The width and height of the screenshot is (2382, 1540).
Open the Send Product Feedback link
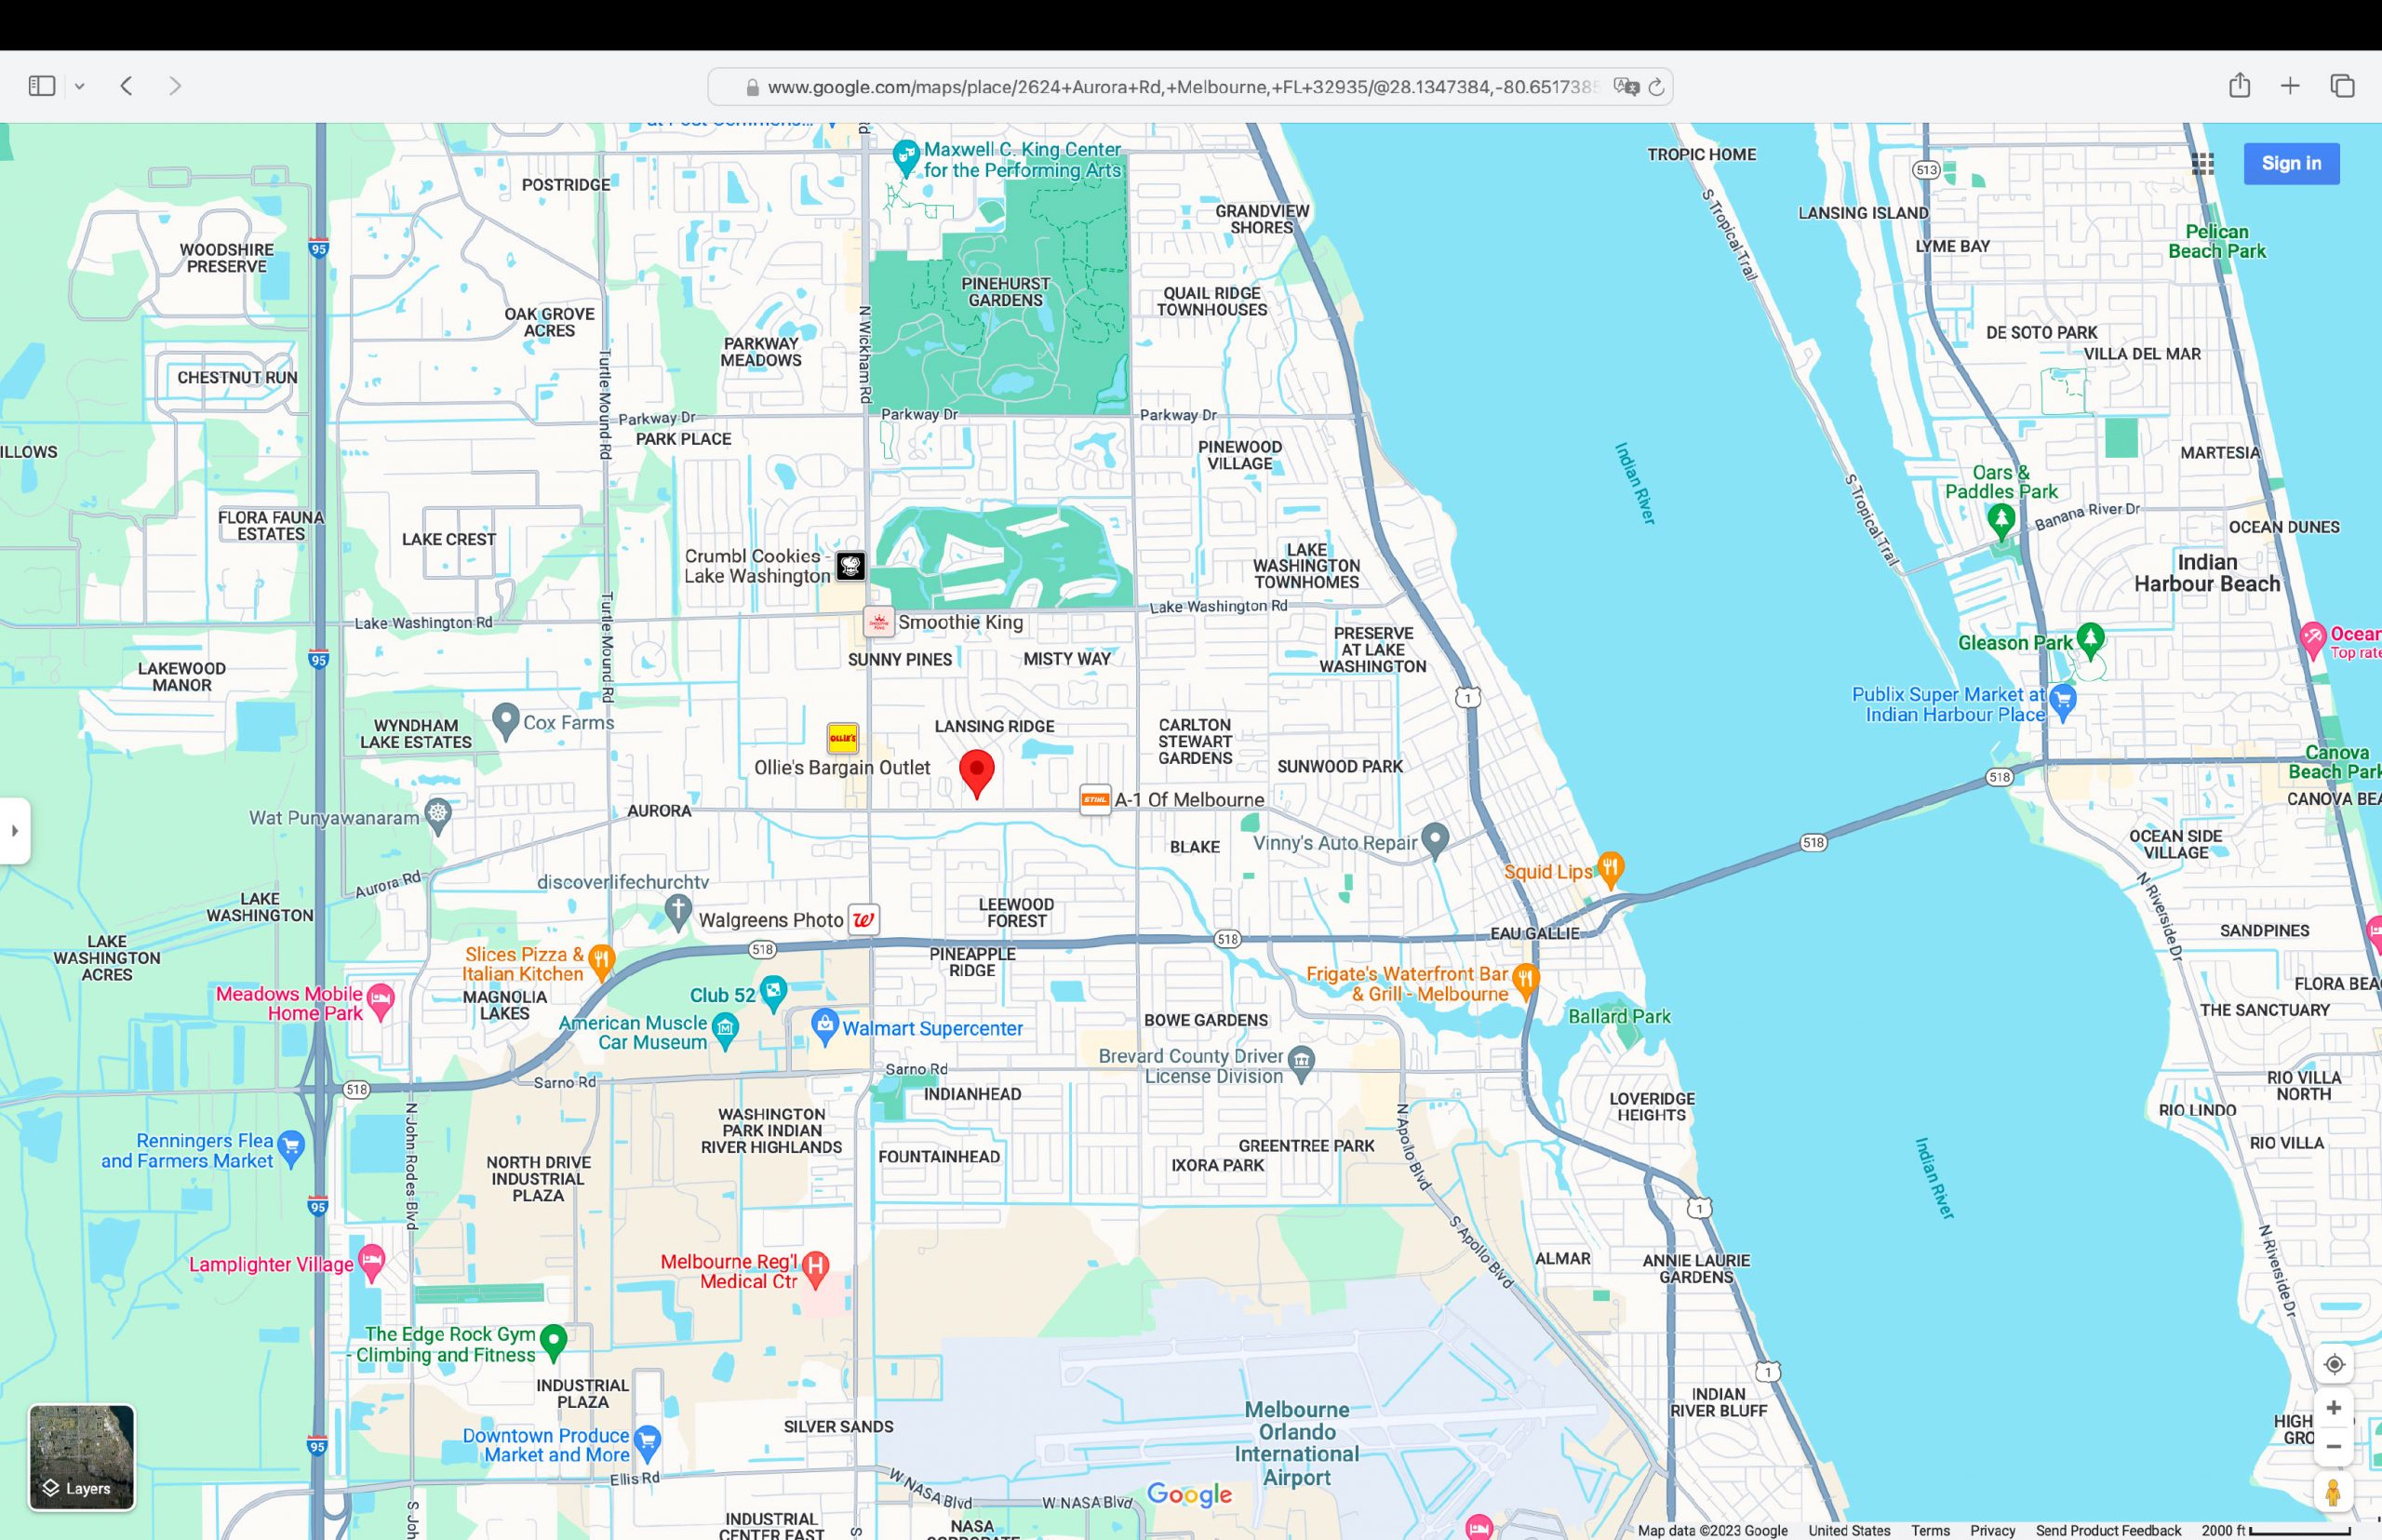click(x=2108, y=1530)
